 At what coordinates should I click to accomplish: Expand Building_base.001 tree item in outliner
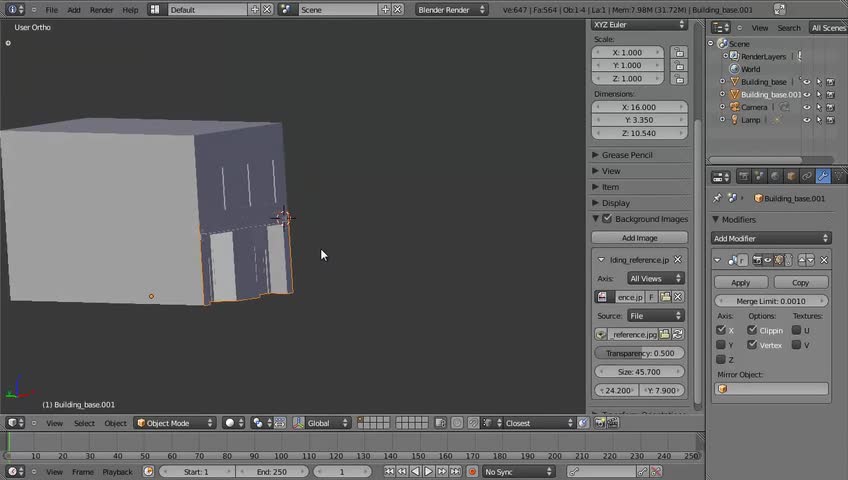point(722,94)
